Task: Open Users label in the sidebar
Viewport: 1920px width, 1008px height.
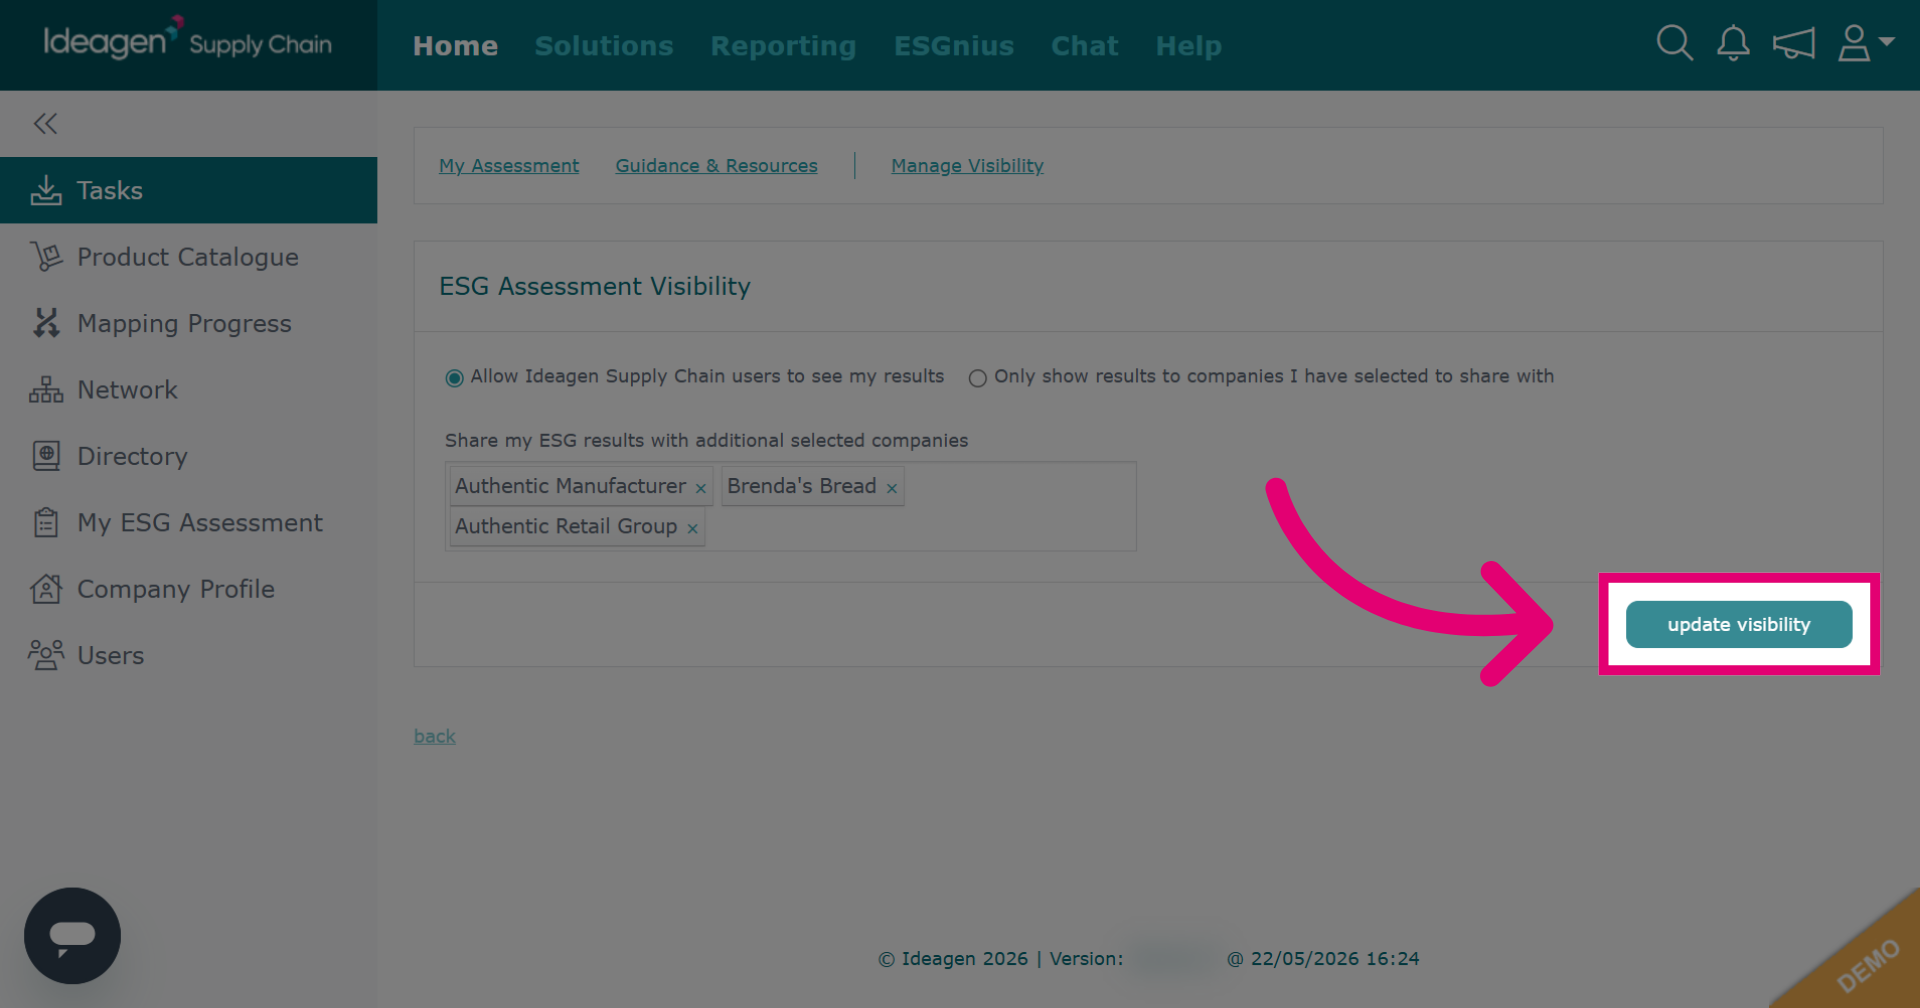Action: tap(110, 656)
